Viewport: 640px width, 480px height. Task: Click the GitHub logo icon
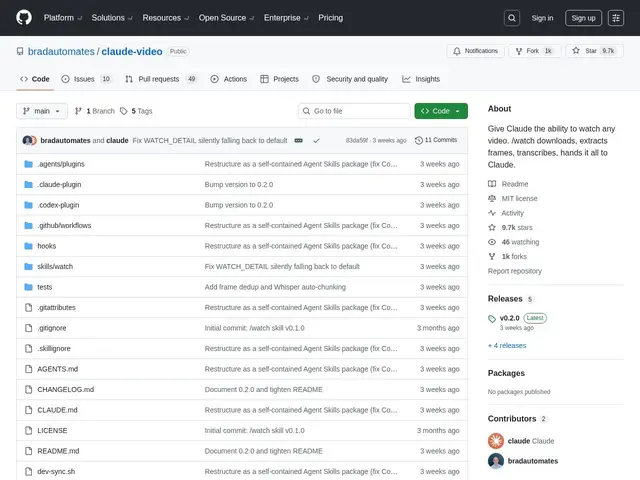[x=24, y=18]
